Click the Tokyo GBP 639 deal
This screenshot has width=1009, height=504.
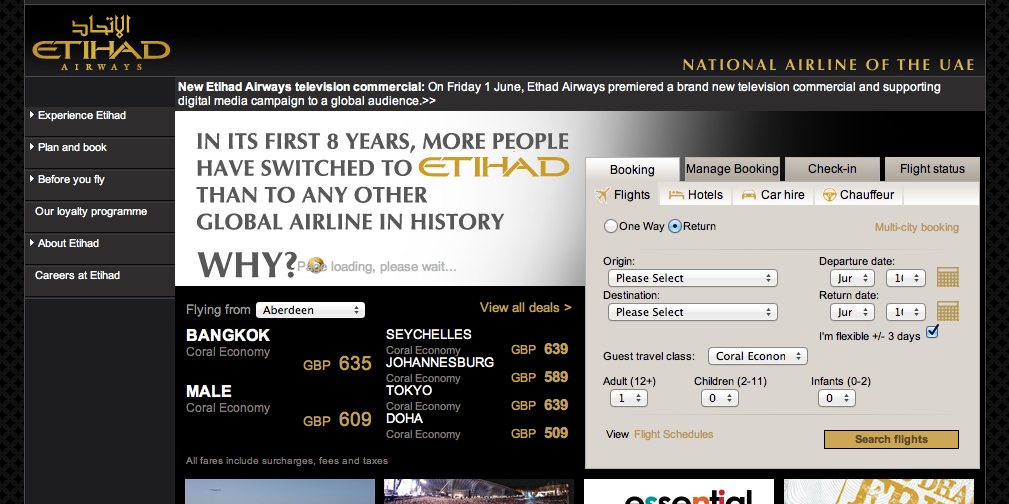(477, 397)
